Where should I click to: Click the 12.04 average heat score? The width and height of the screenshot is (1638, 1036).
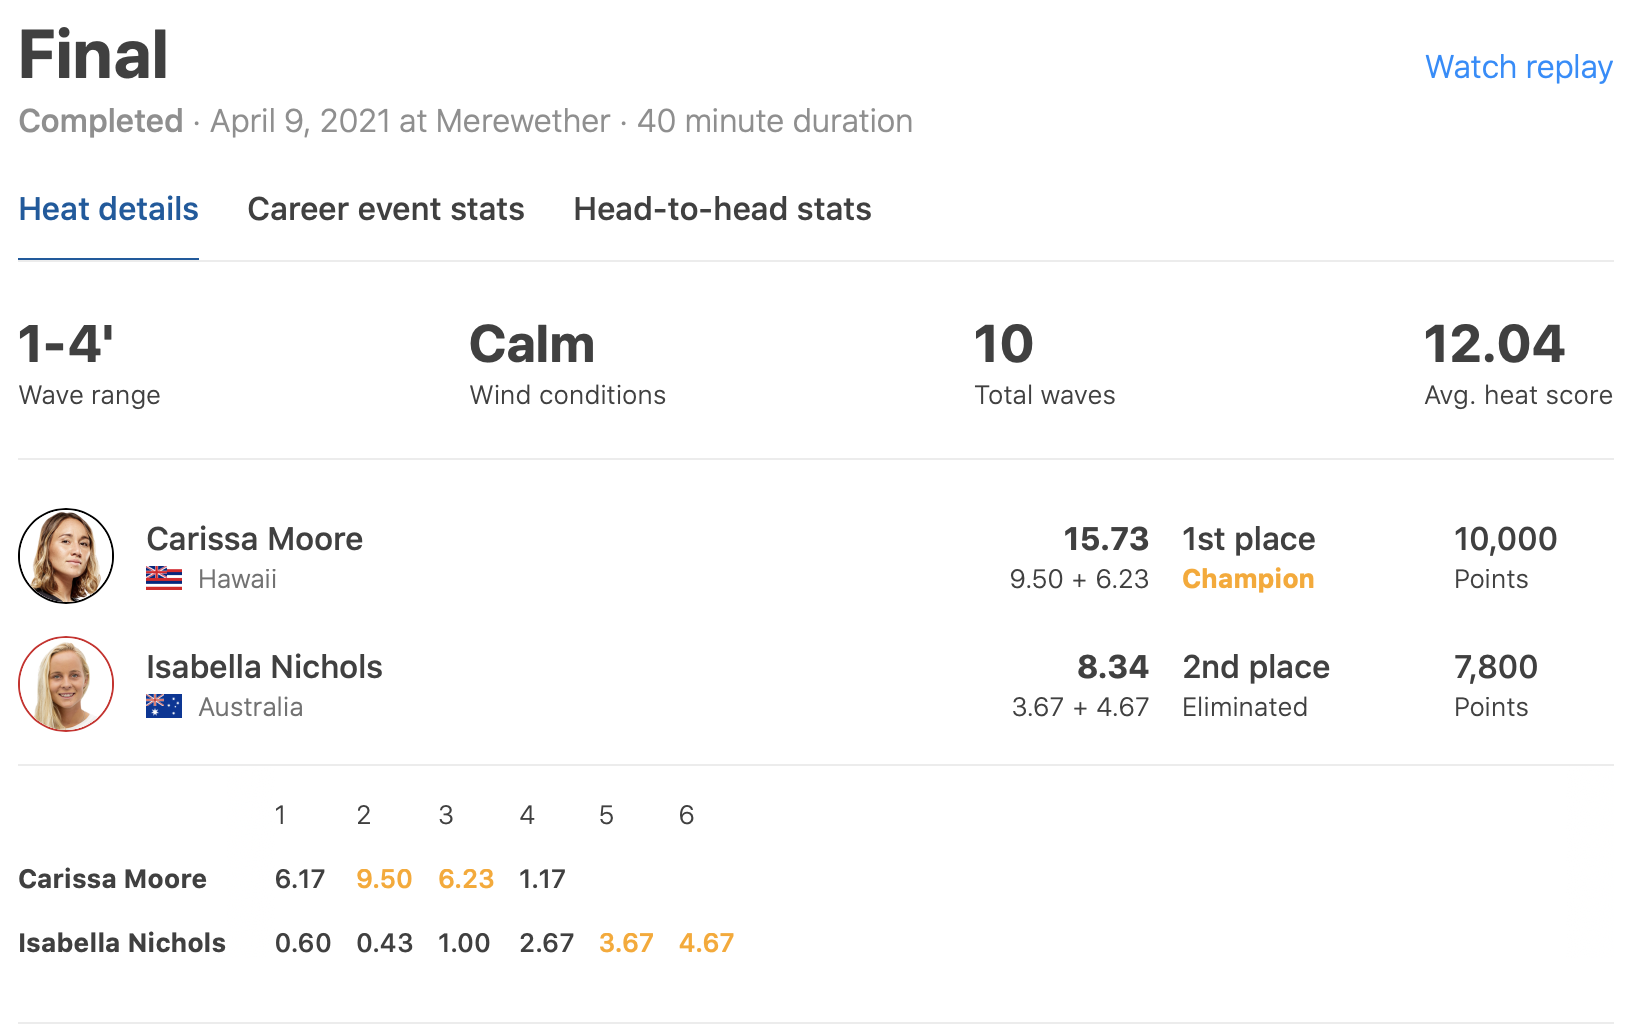coord(1494,345)
